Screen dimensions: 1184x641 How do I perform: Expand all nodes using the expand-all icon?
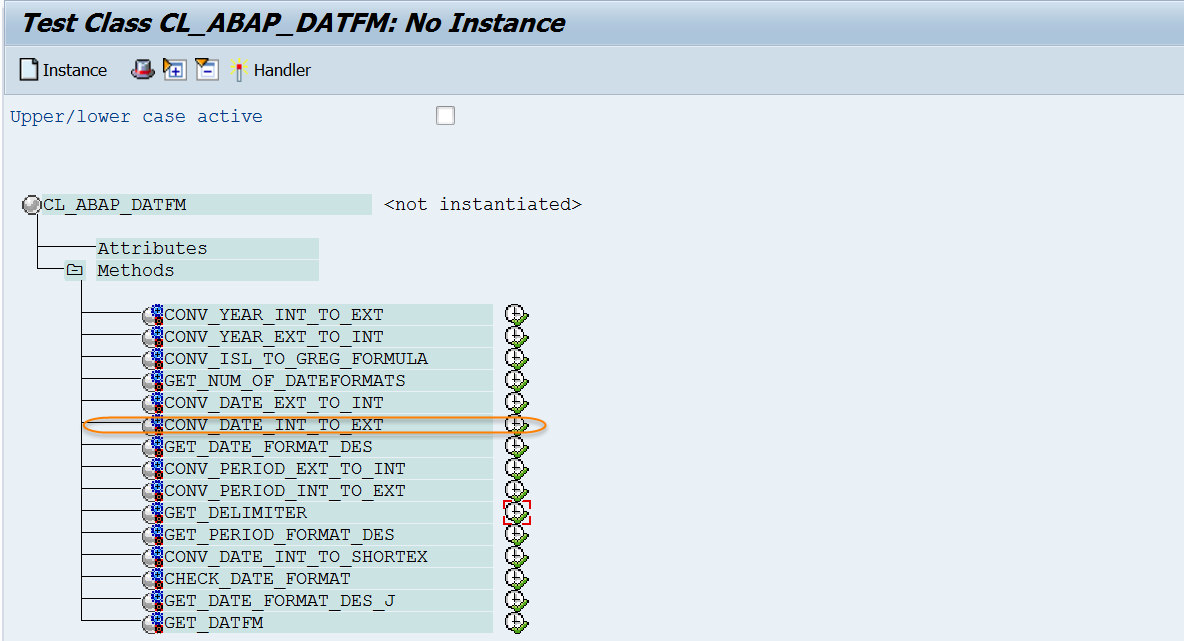coord(174,69)
